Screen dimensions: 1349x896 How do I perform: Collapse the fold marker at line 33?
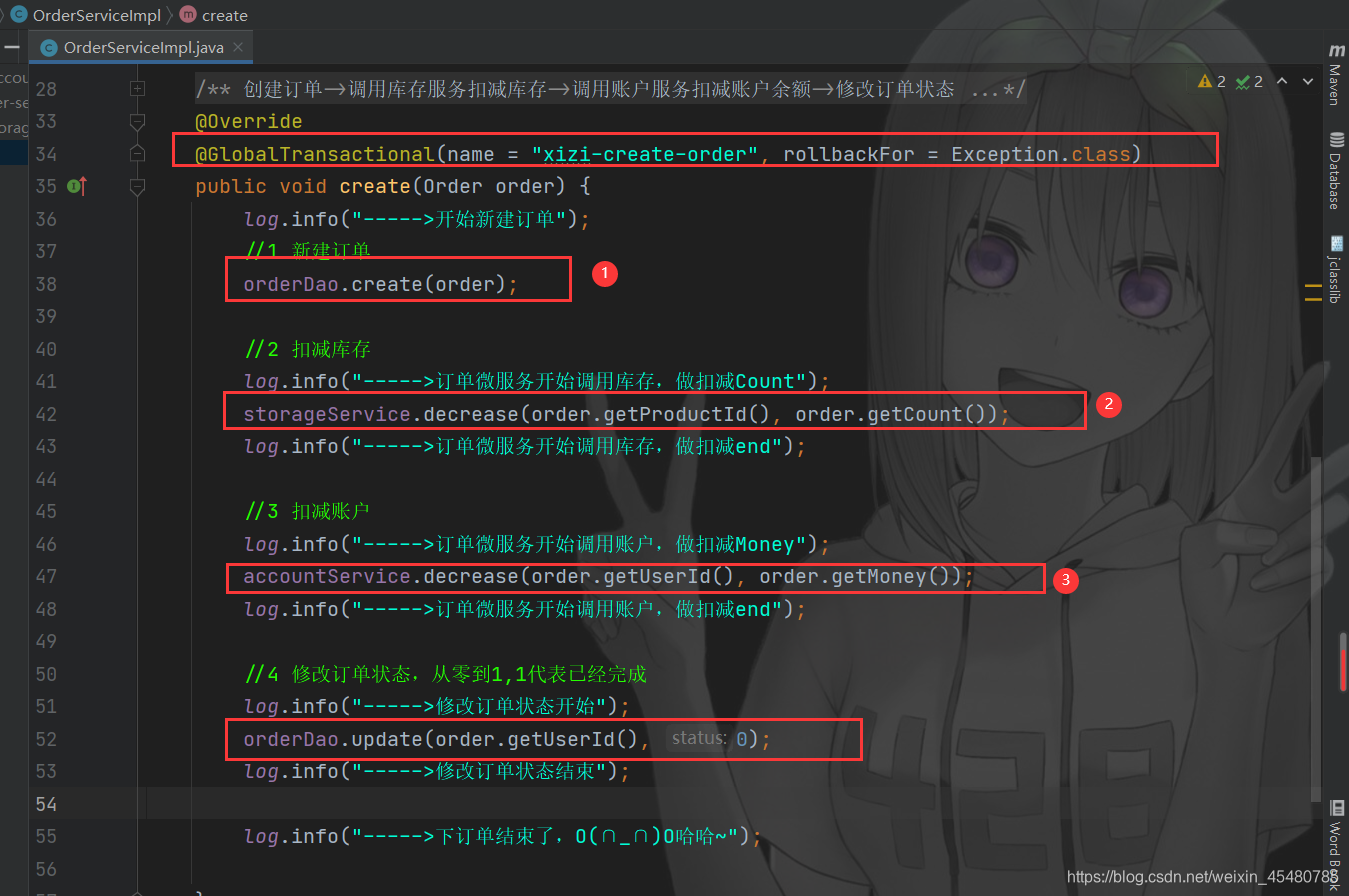point(138,121)
